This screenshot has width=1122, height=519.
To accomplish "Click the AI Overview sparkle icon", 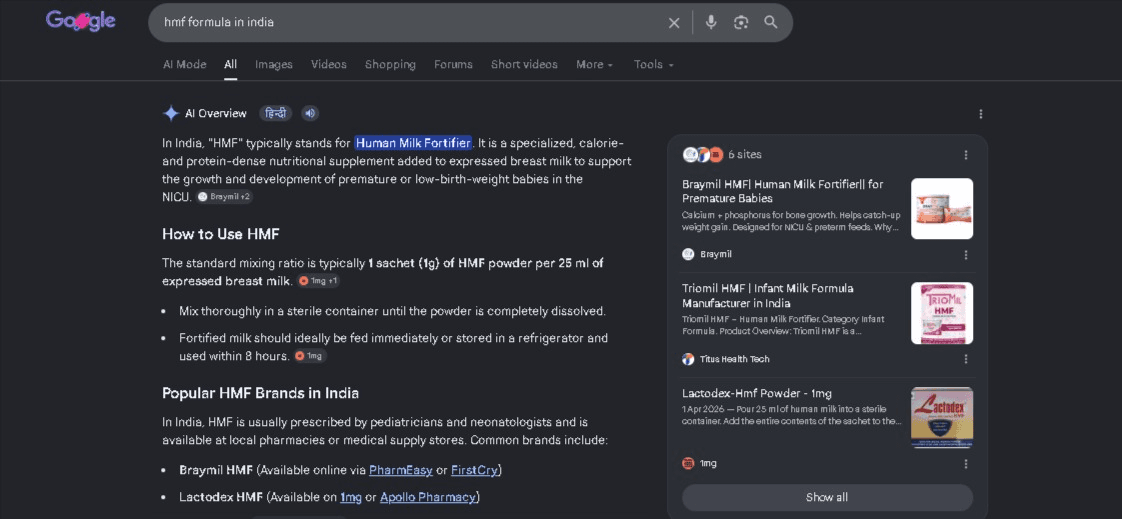I will click(171, 113).
